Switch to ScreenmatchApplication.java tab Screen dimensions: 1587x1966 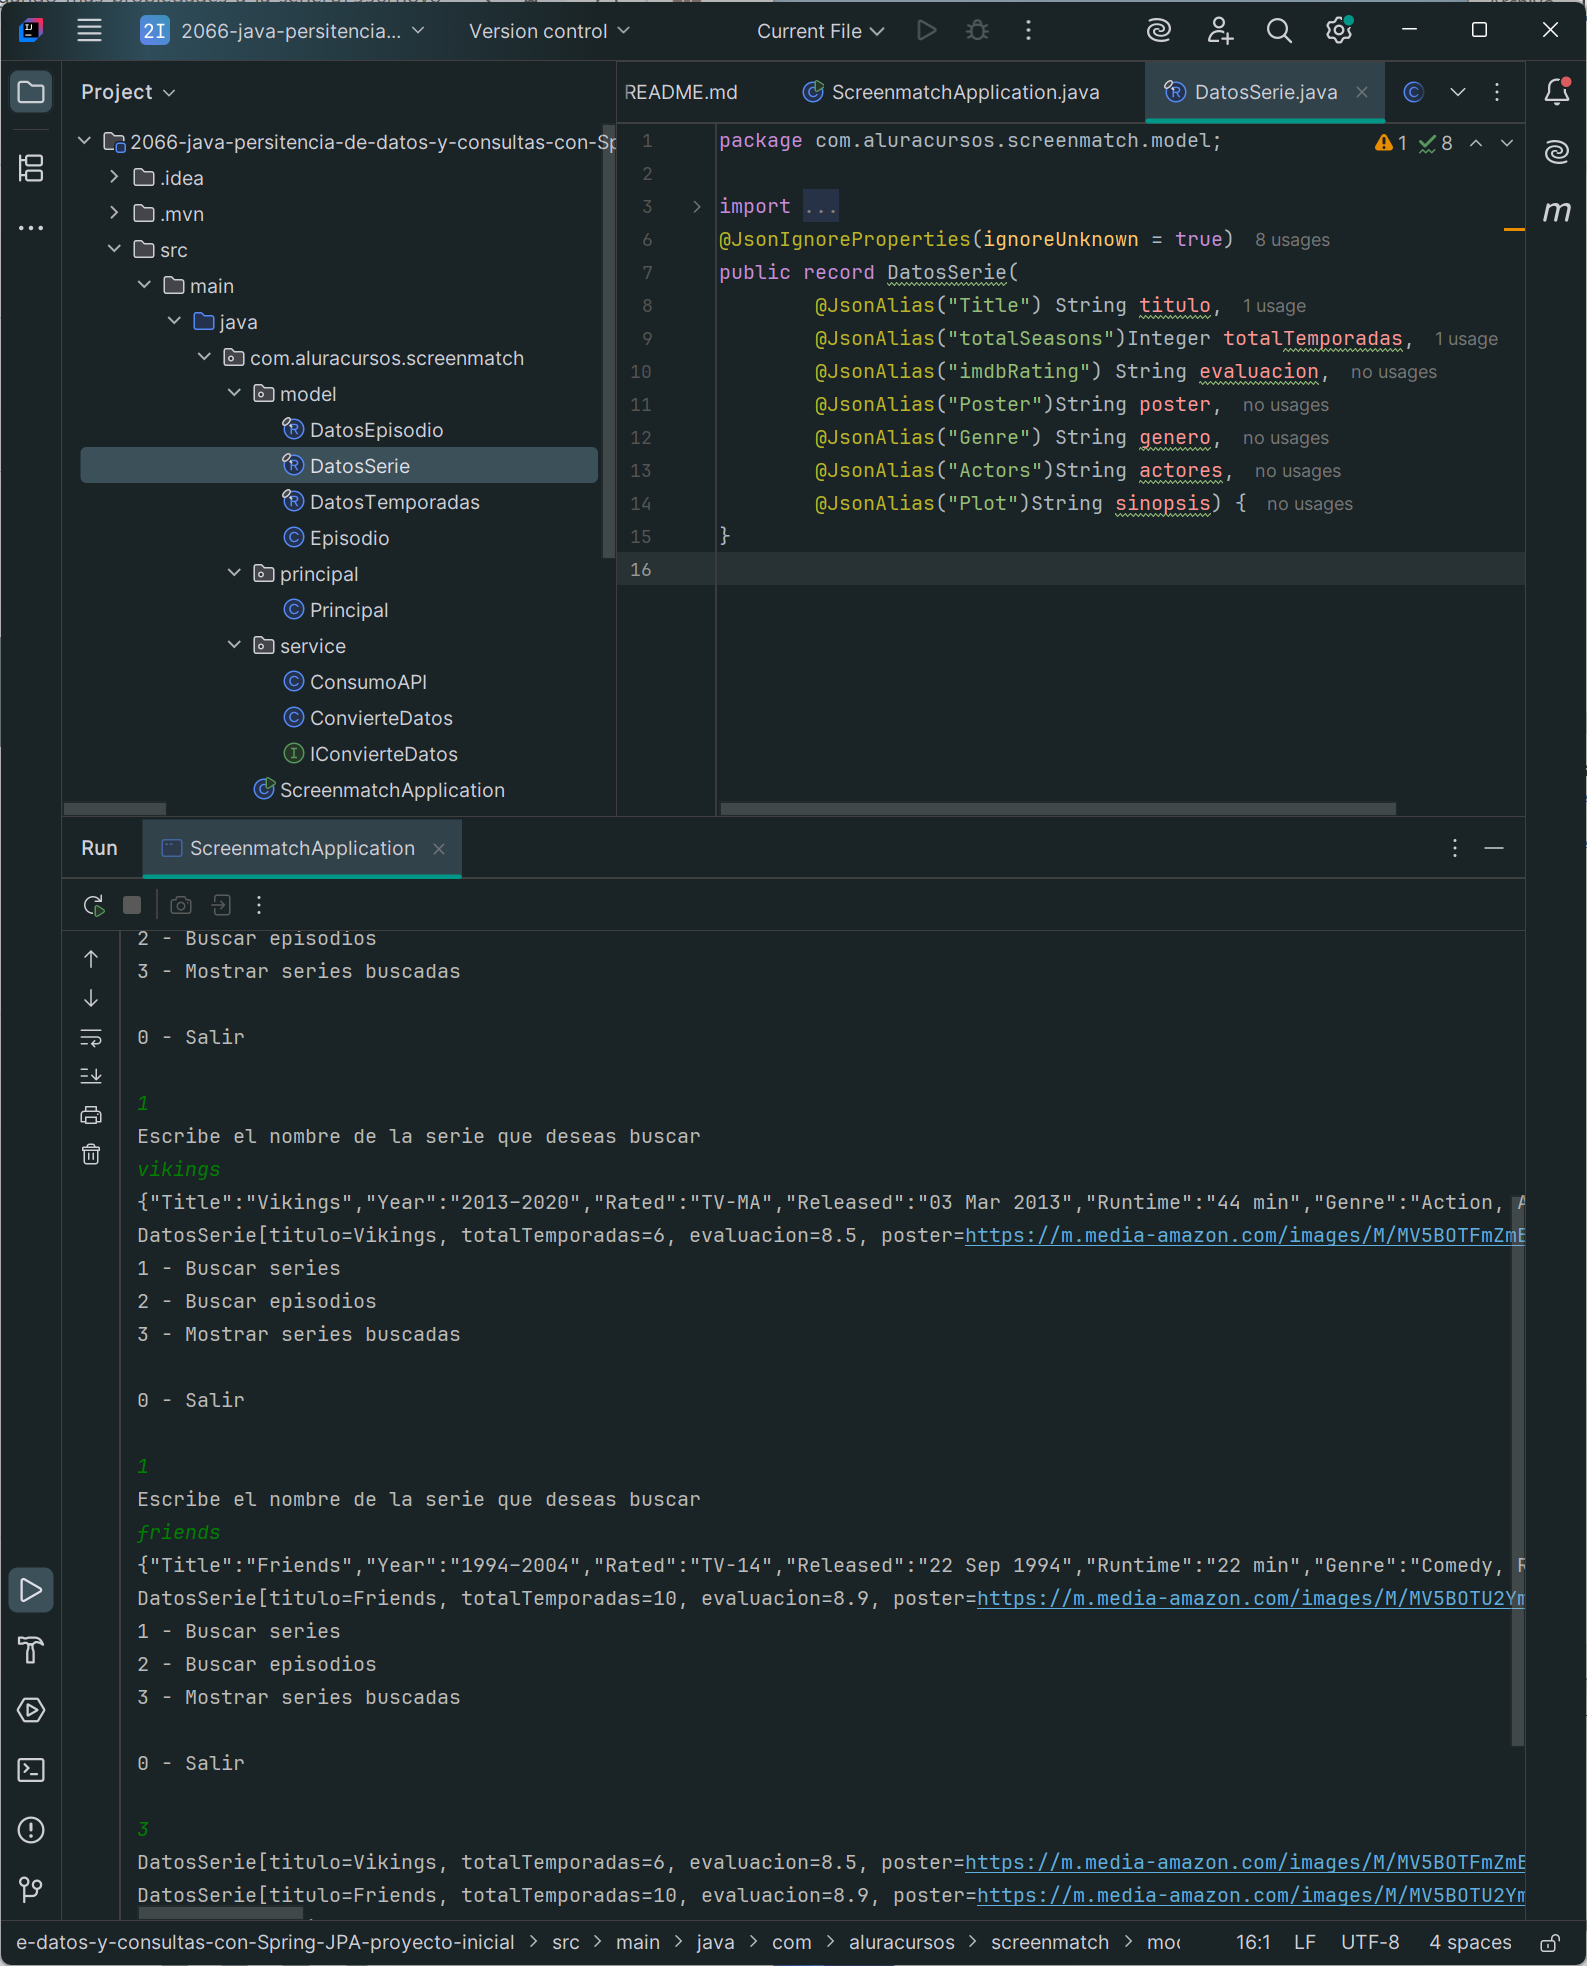click(x=951, y=92)
